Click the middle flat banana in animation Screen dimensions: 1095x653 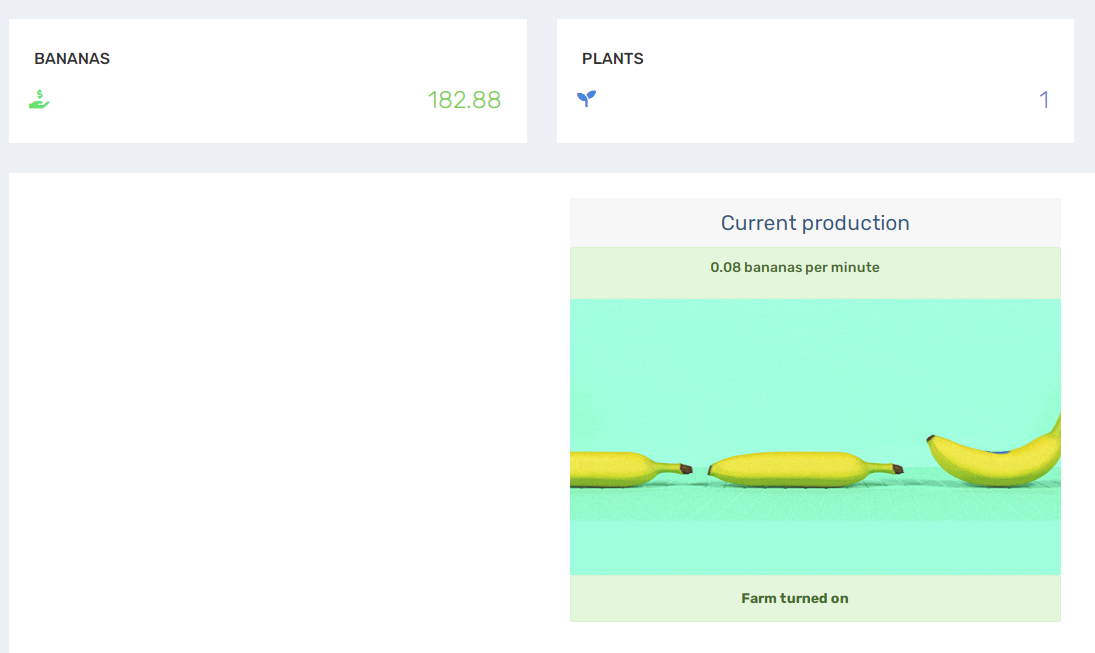pyautogui.click(x=796, y=469)
